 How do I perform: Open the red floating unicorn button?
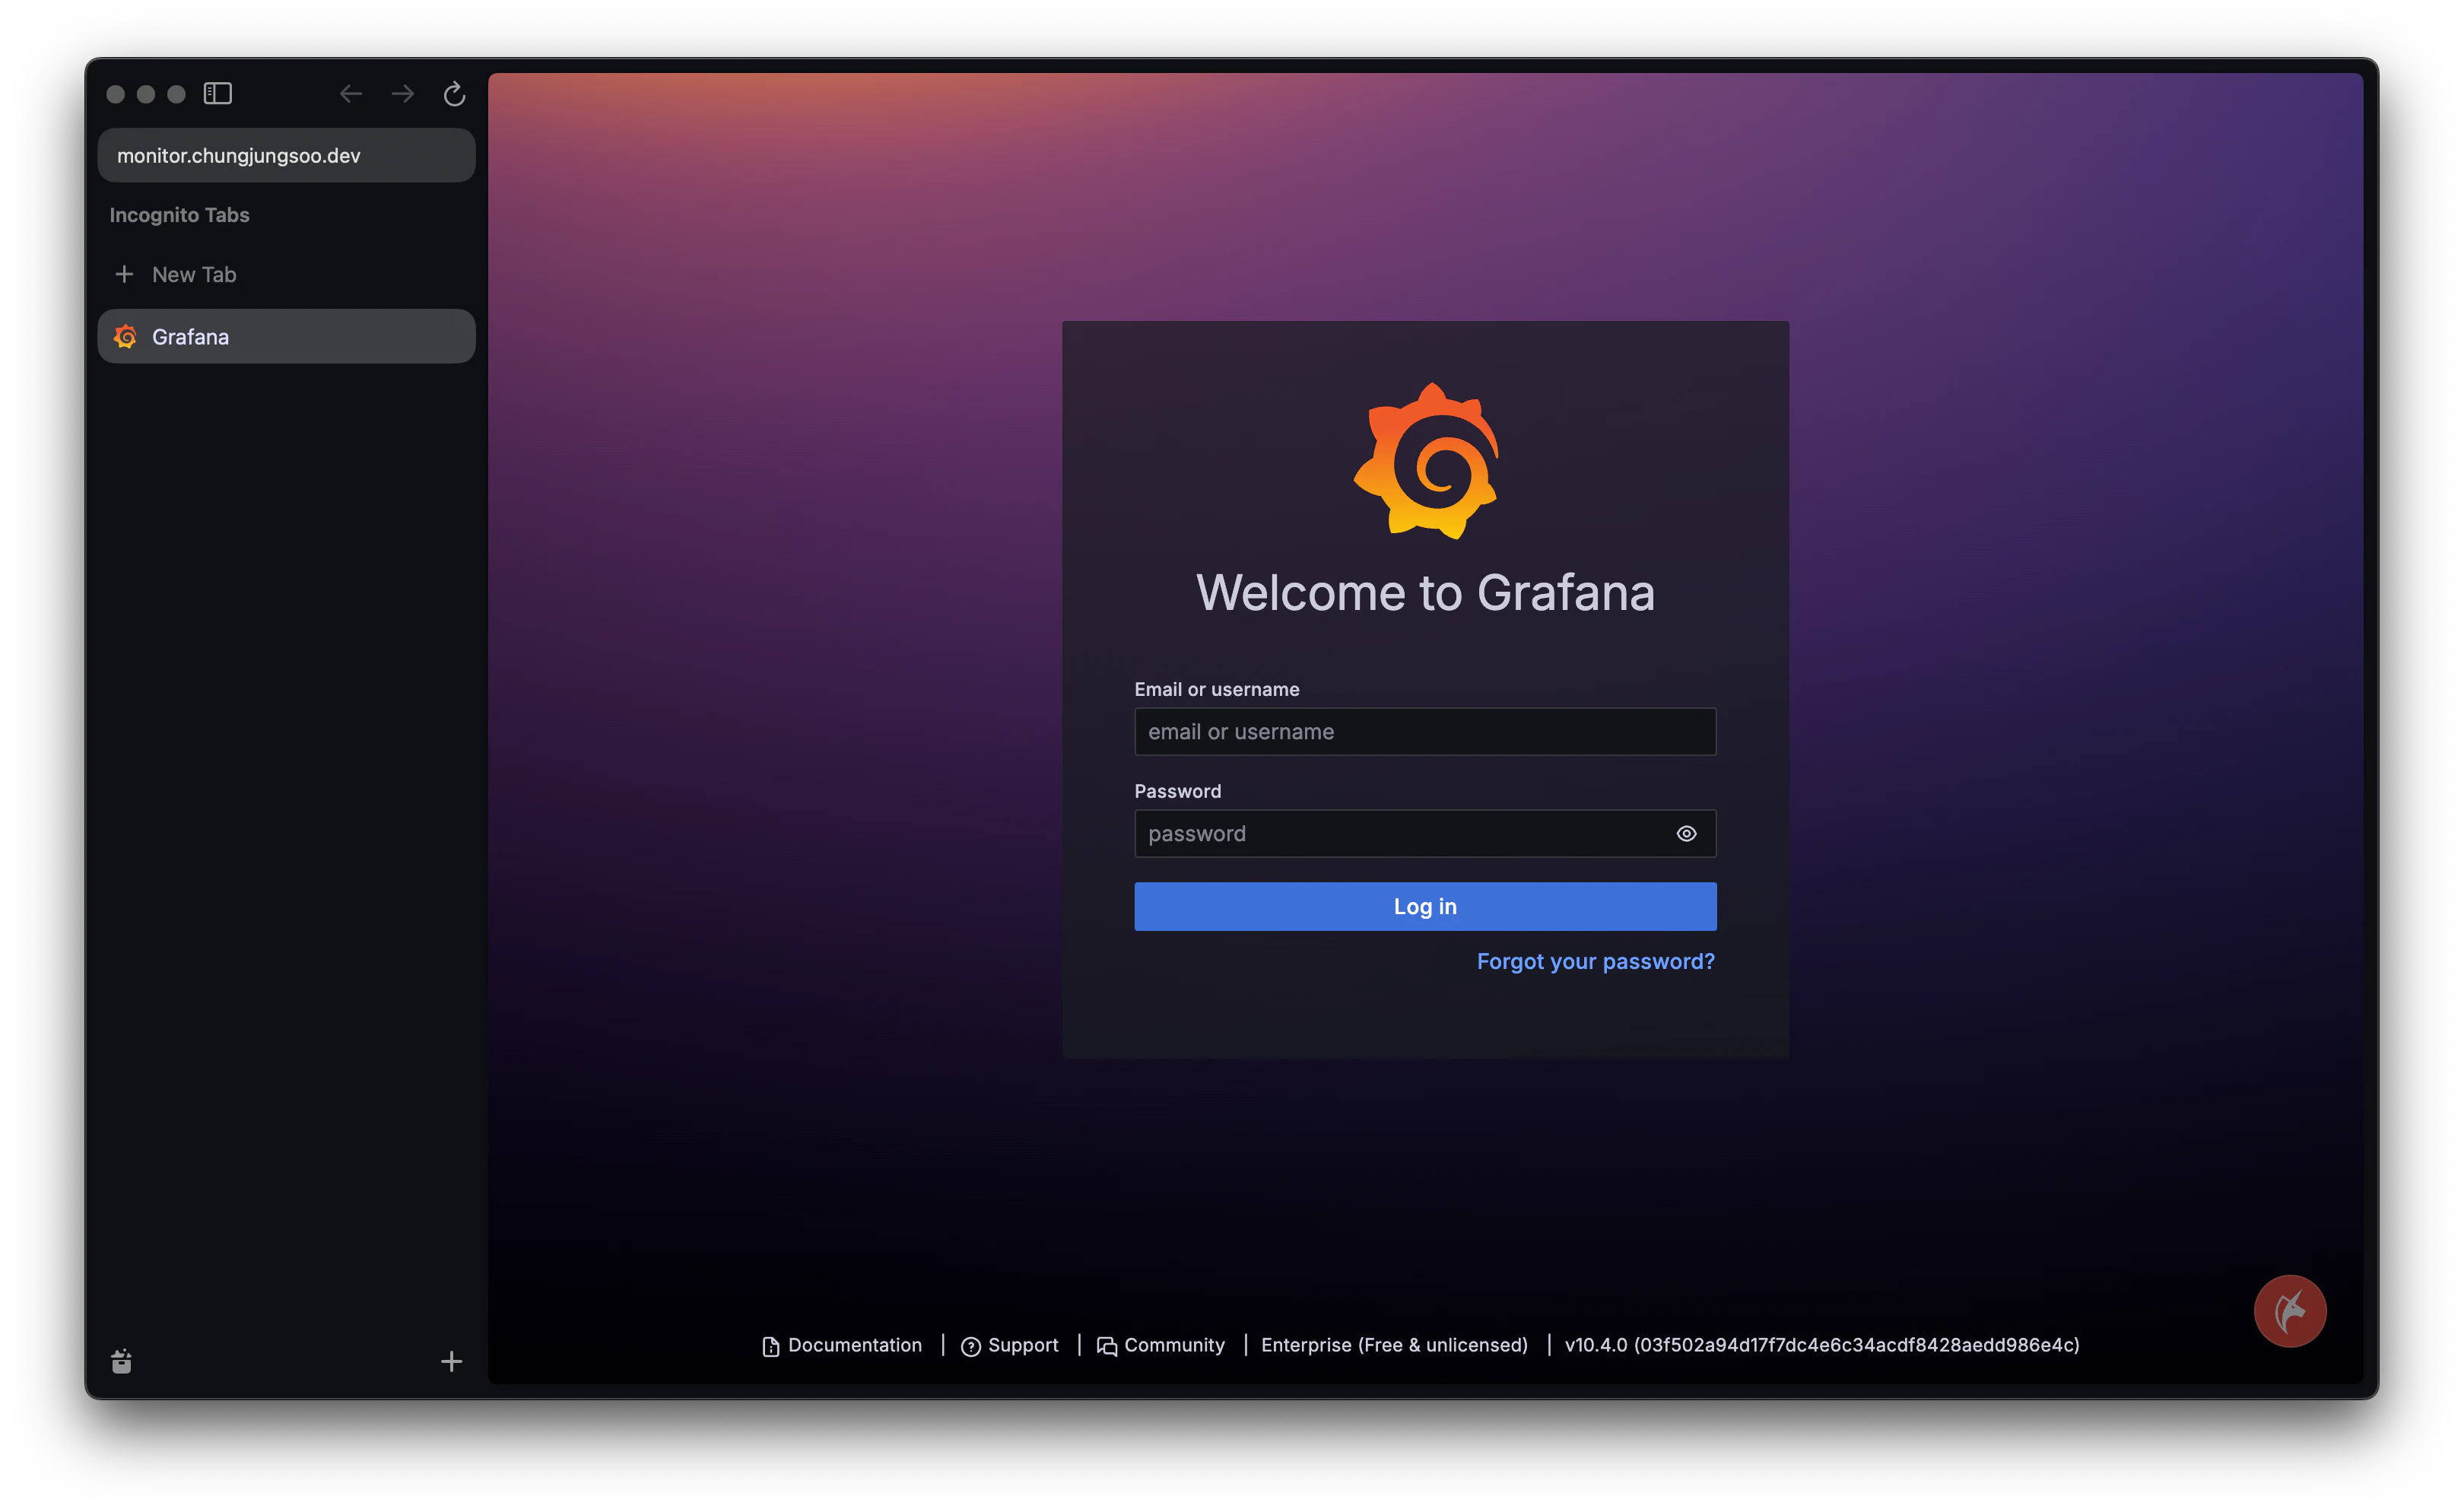coord(2290,1311)
